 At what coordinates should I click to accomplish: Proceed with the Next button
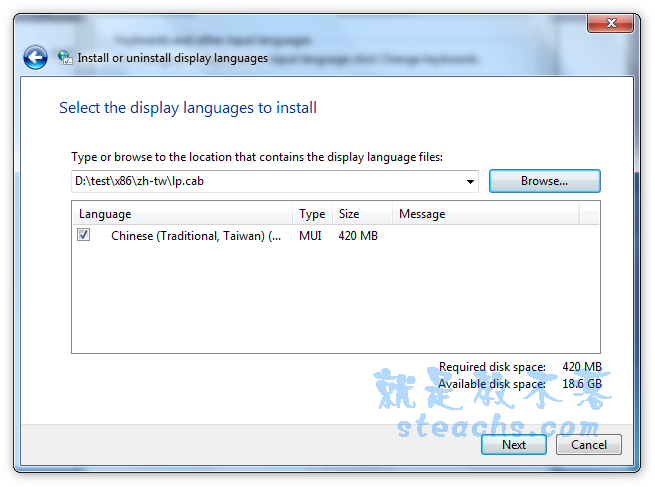pyautogui.click(x=514, y=445)
